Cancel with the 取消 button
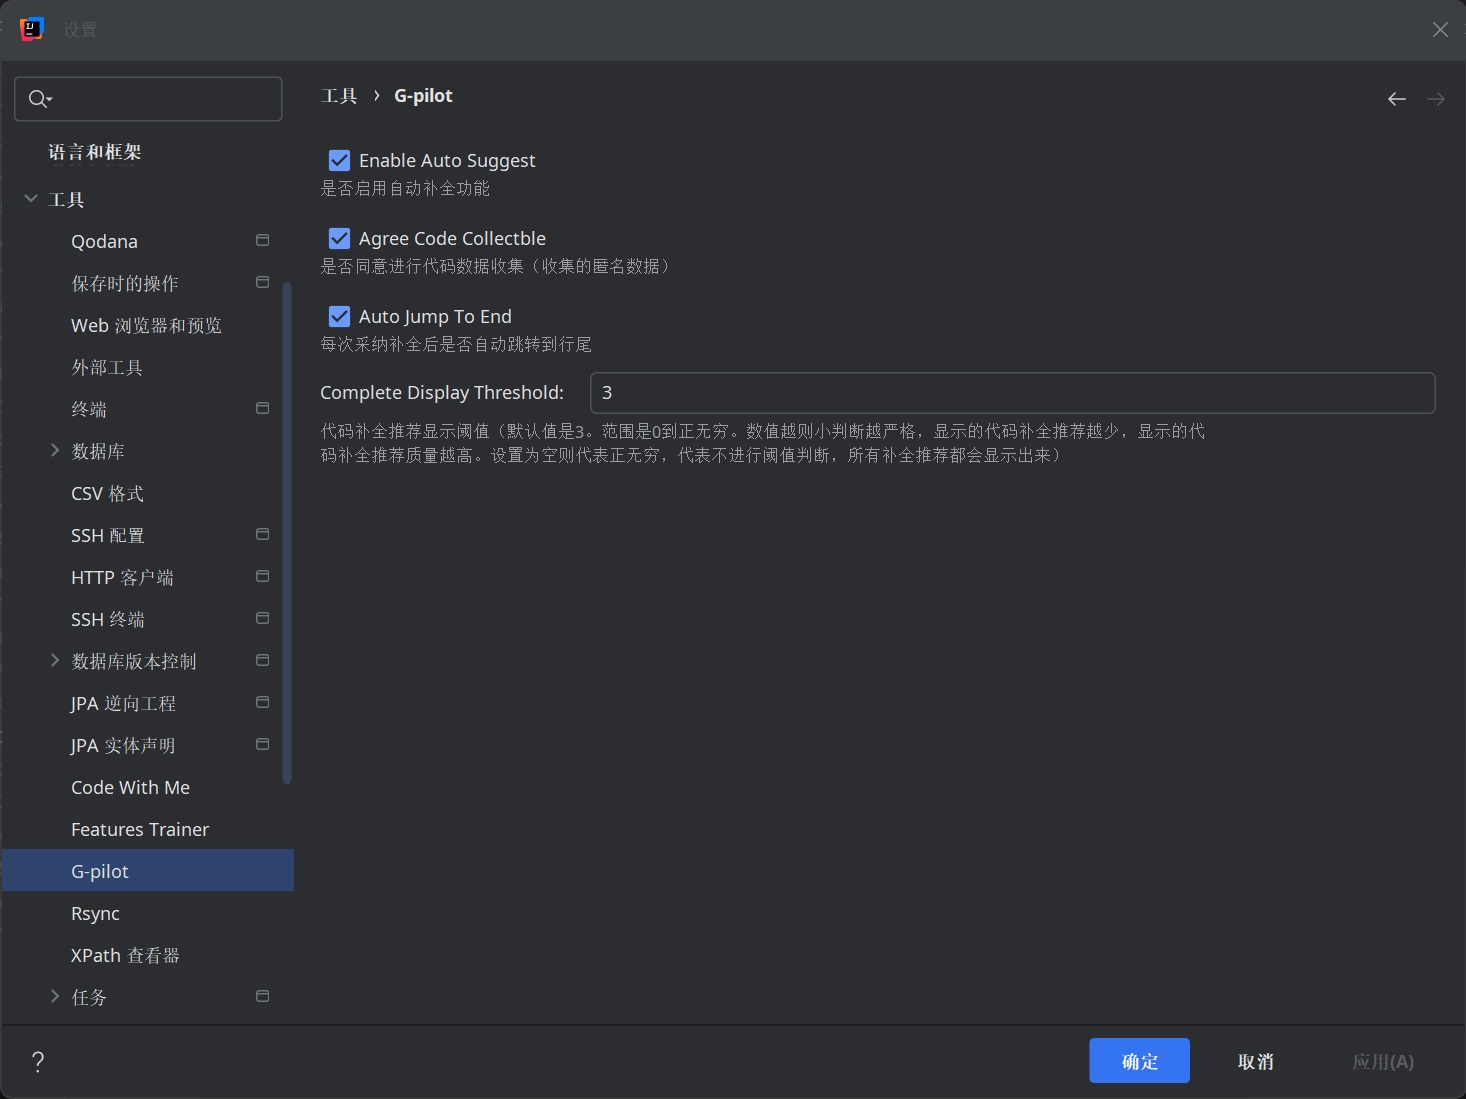 1255,1061
